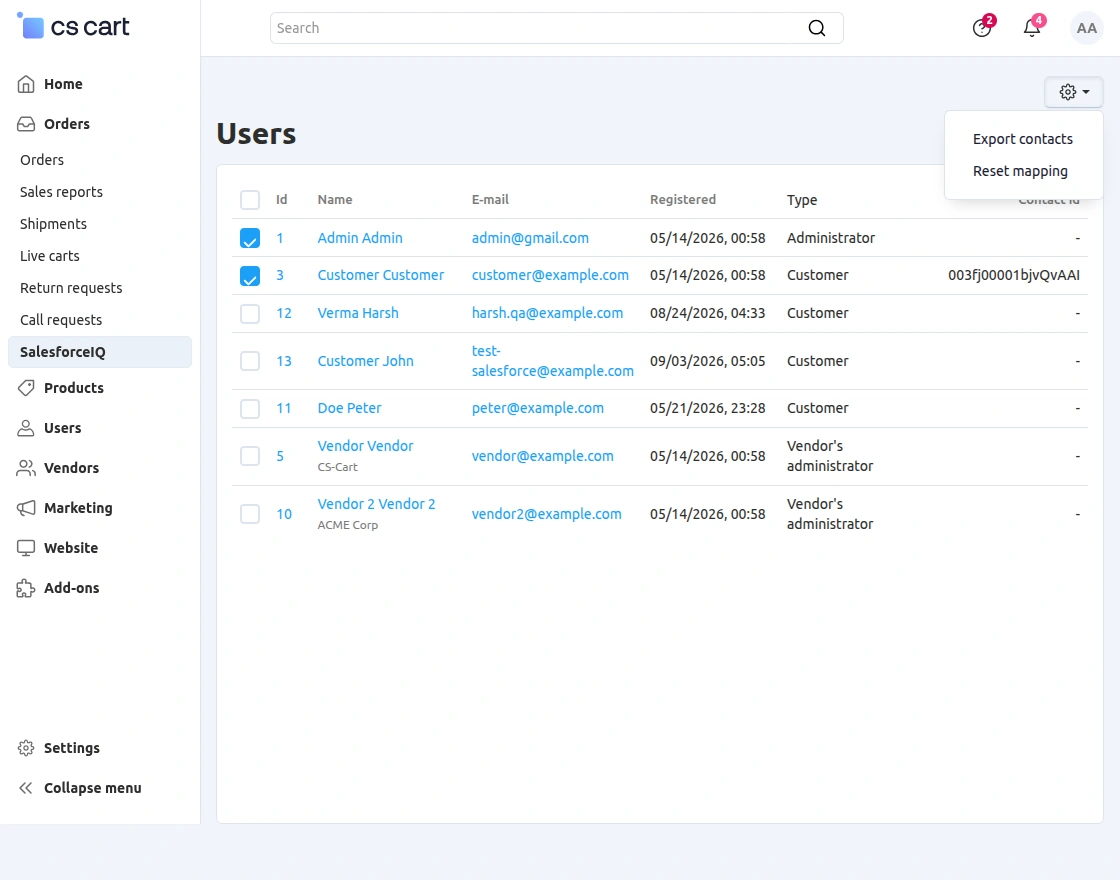
Task: Click the admin@gmail.com email link
Action: pyautogui.click(x=530, y=238)
